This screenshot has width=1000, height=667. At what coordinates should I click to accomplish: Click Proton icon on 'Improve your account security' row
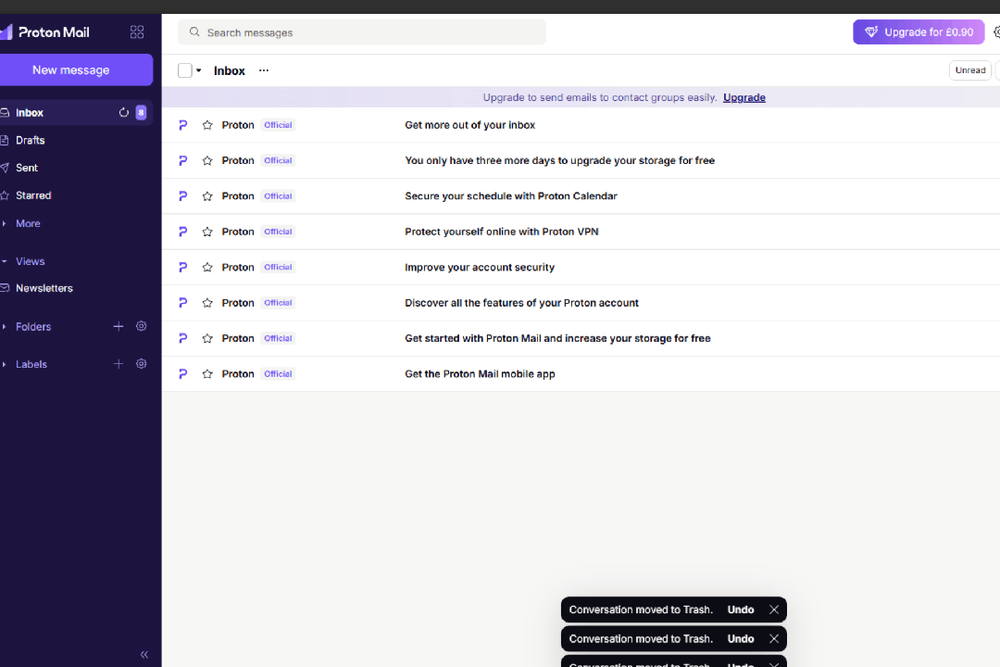[183, 267]
